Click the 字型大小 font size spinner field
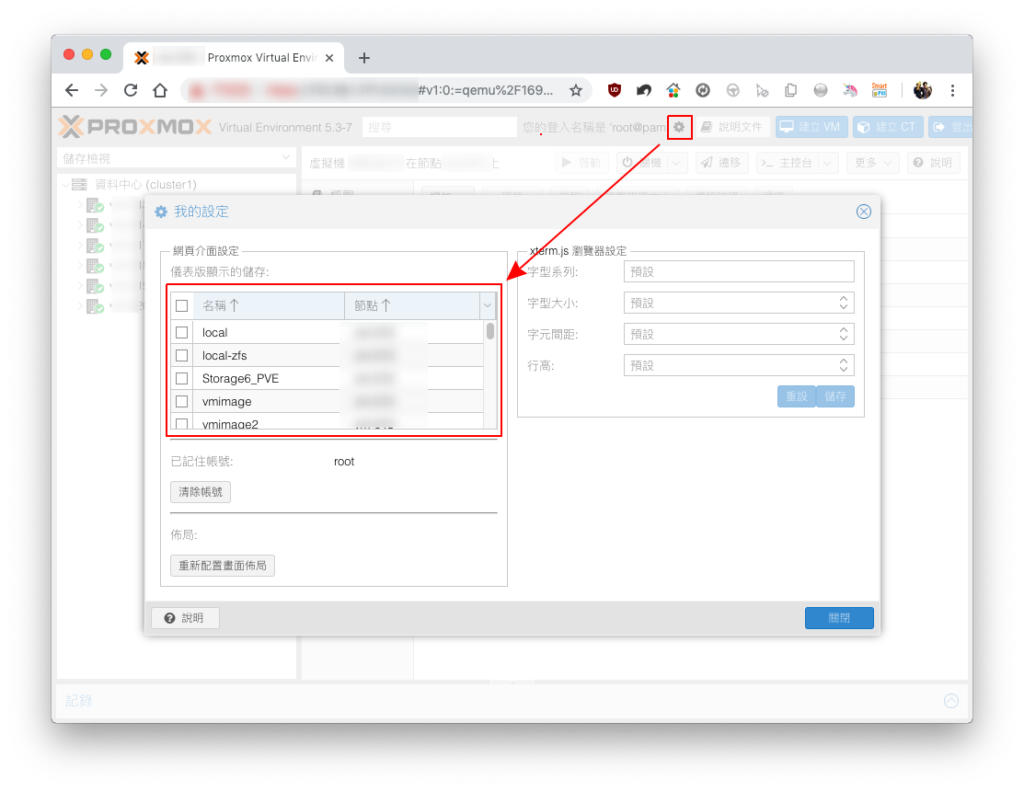The width and height of the screenshot is (1024, 791). 739,303
